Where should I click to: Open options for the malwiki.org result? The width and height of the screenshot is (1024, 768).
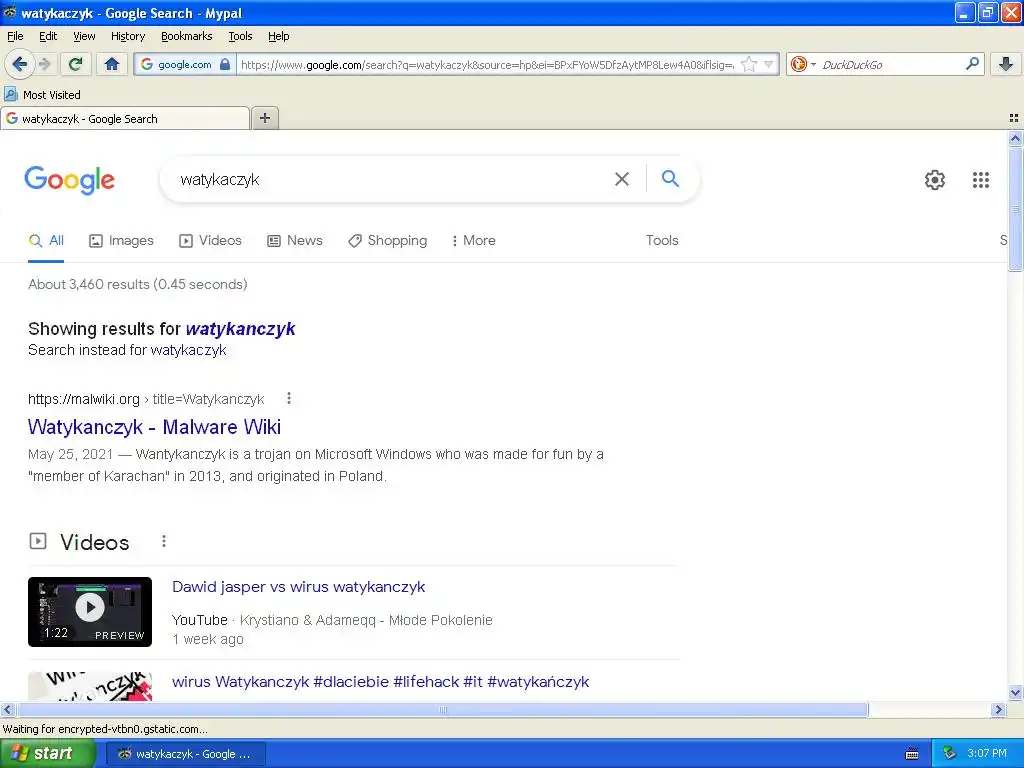point(289,398)
